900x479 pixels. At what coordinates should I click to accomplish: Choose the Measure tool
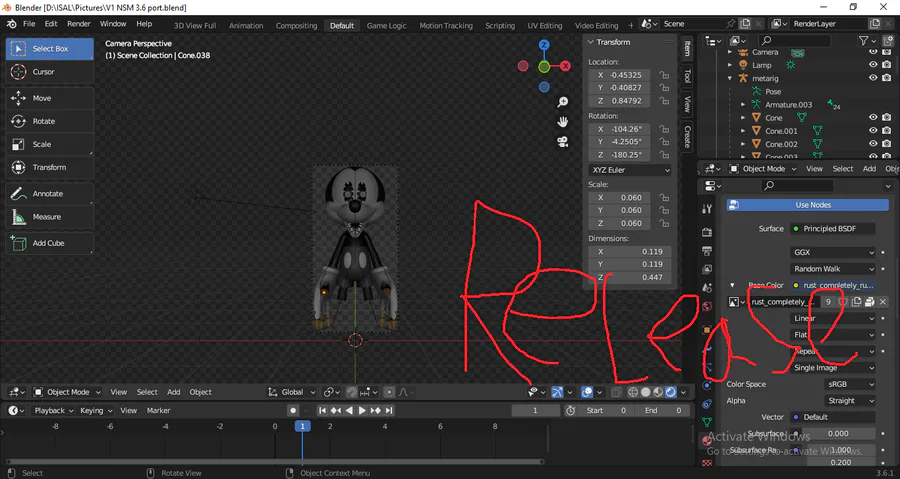pos(50,217)
